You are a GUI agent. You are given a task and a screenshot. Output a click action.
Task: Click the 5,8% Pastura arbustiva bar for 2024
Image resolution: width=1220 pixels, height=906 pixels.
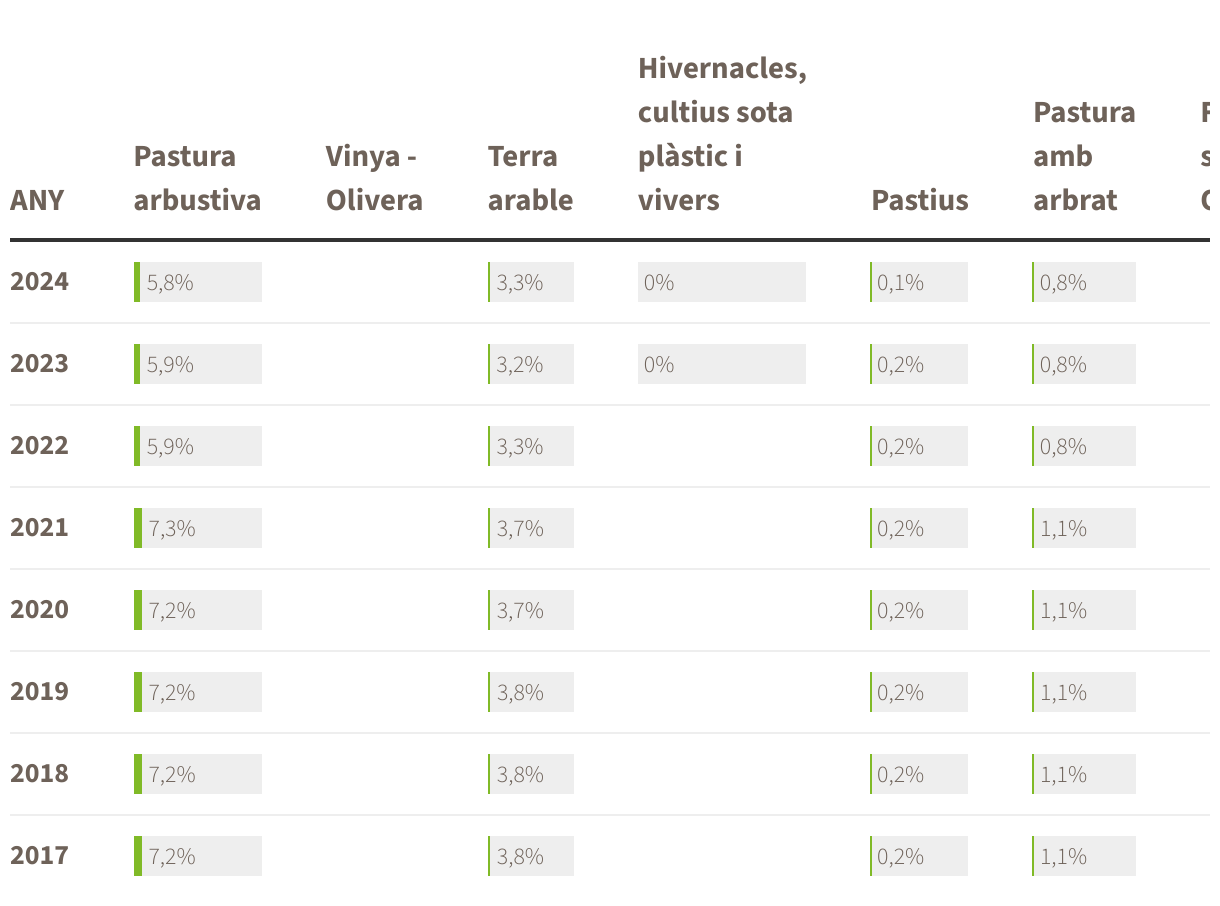pos(198,282)
